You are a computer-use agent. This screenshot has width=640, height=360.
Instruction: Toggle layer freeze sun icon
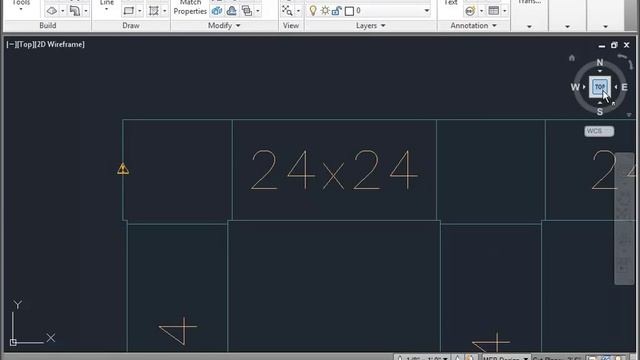click(325, 11)
